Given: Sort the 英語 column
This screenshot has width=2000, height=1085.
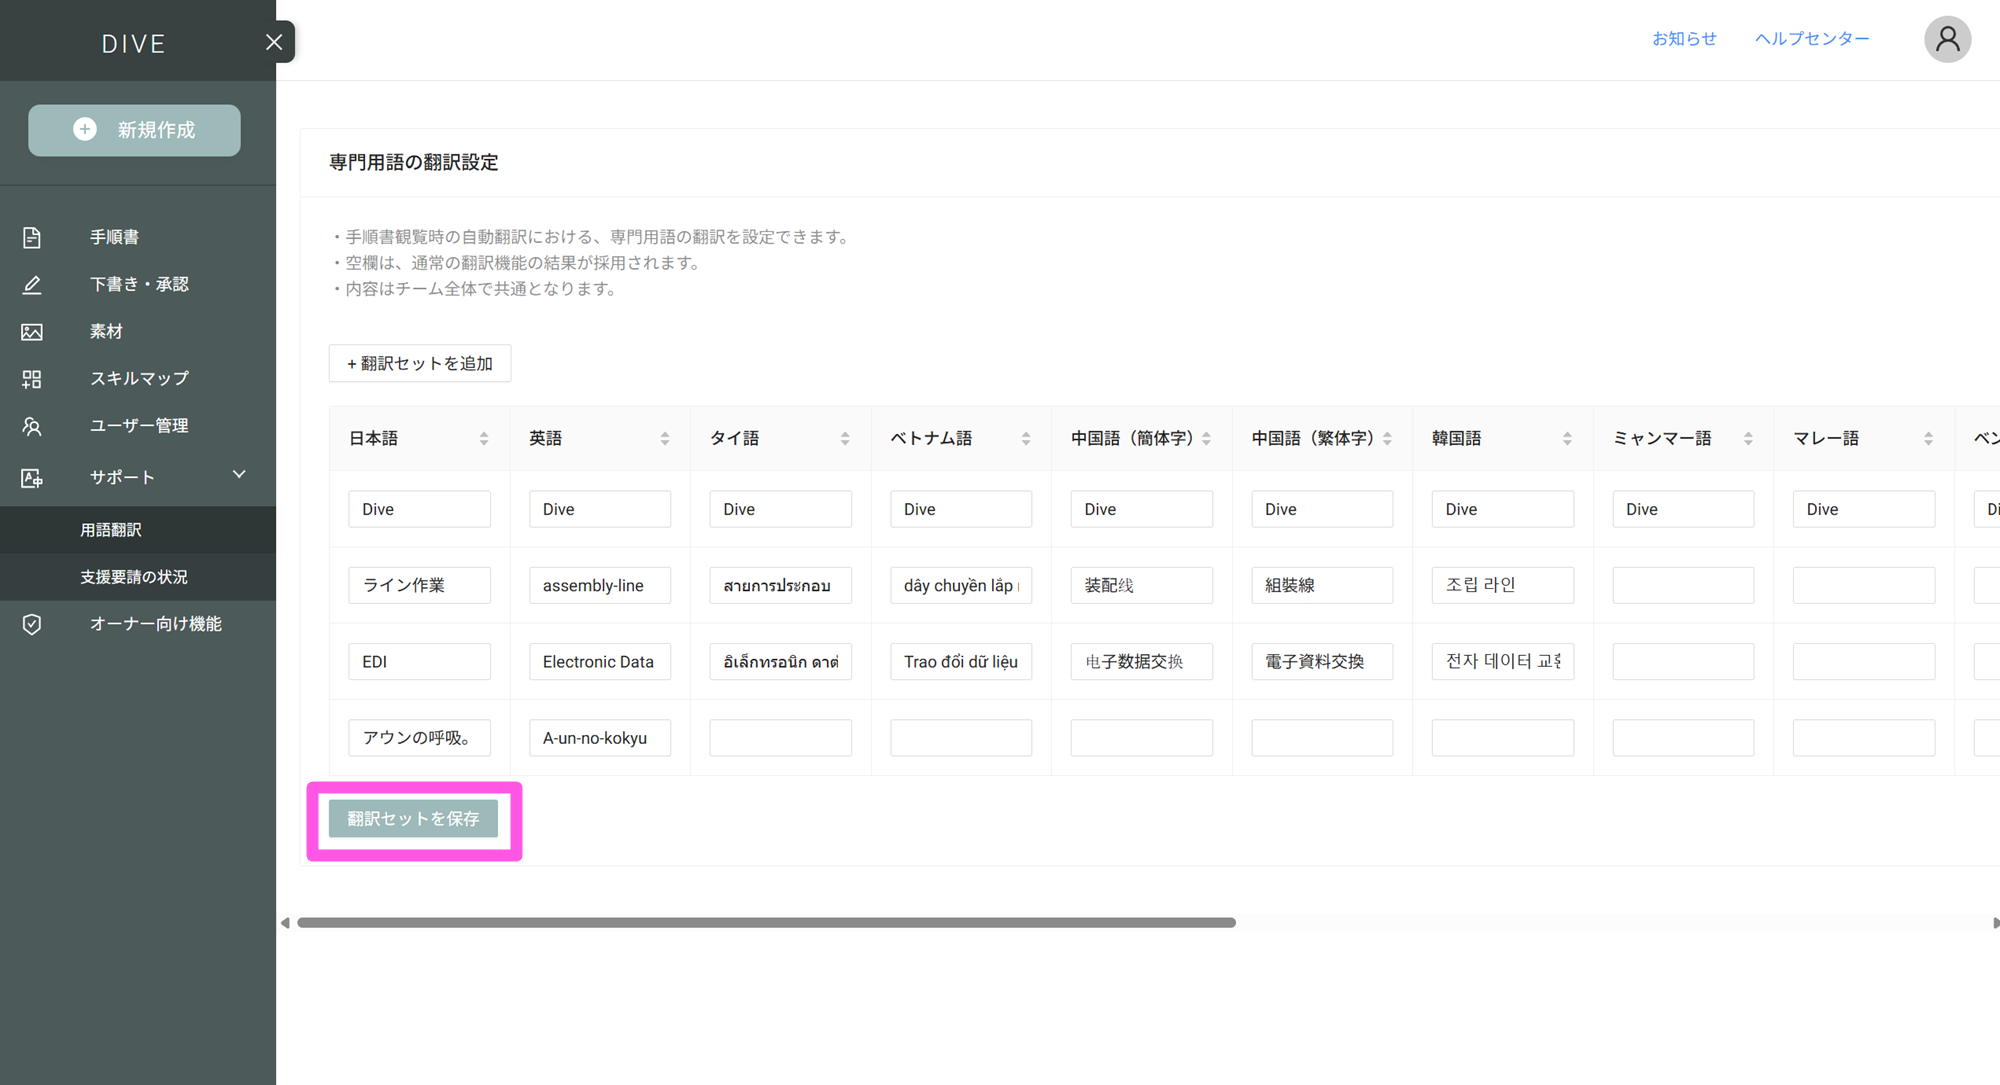Looking at the screenshot, I should [665, 439].
